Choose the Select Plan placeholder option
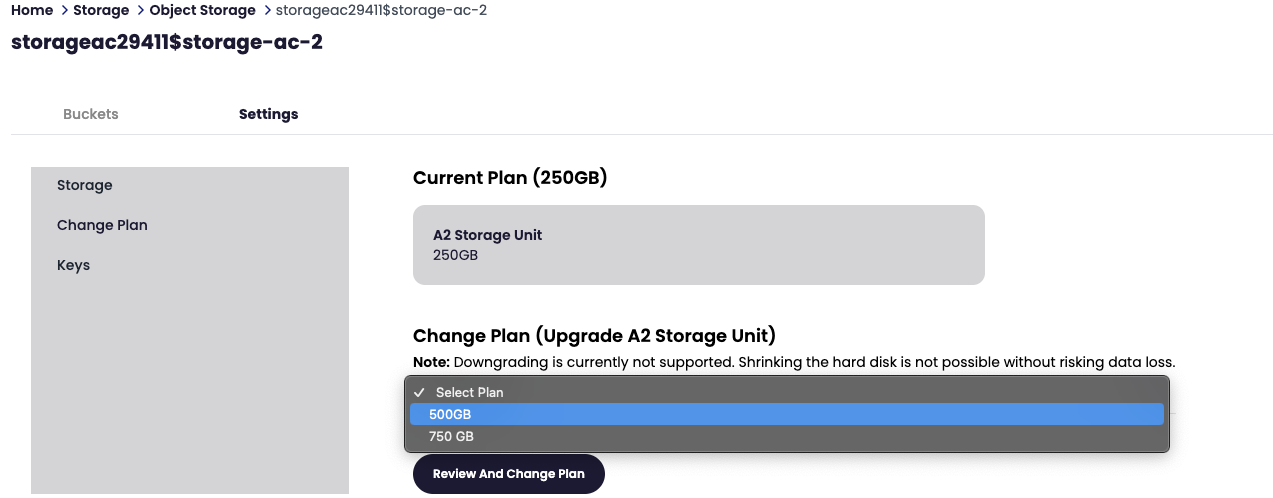 [469, 392]
